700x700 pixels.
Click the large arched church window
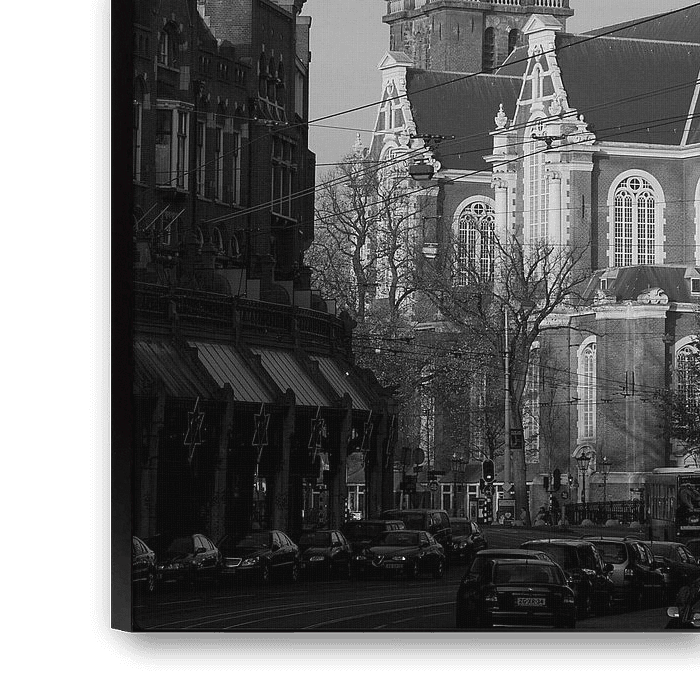pyautogui.click(x=635, y=219)
